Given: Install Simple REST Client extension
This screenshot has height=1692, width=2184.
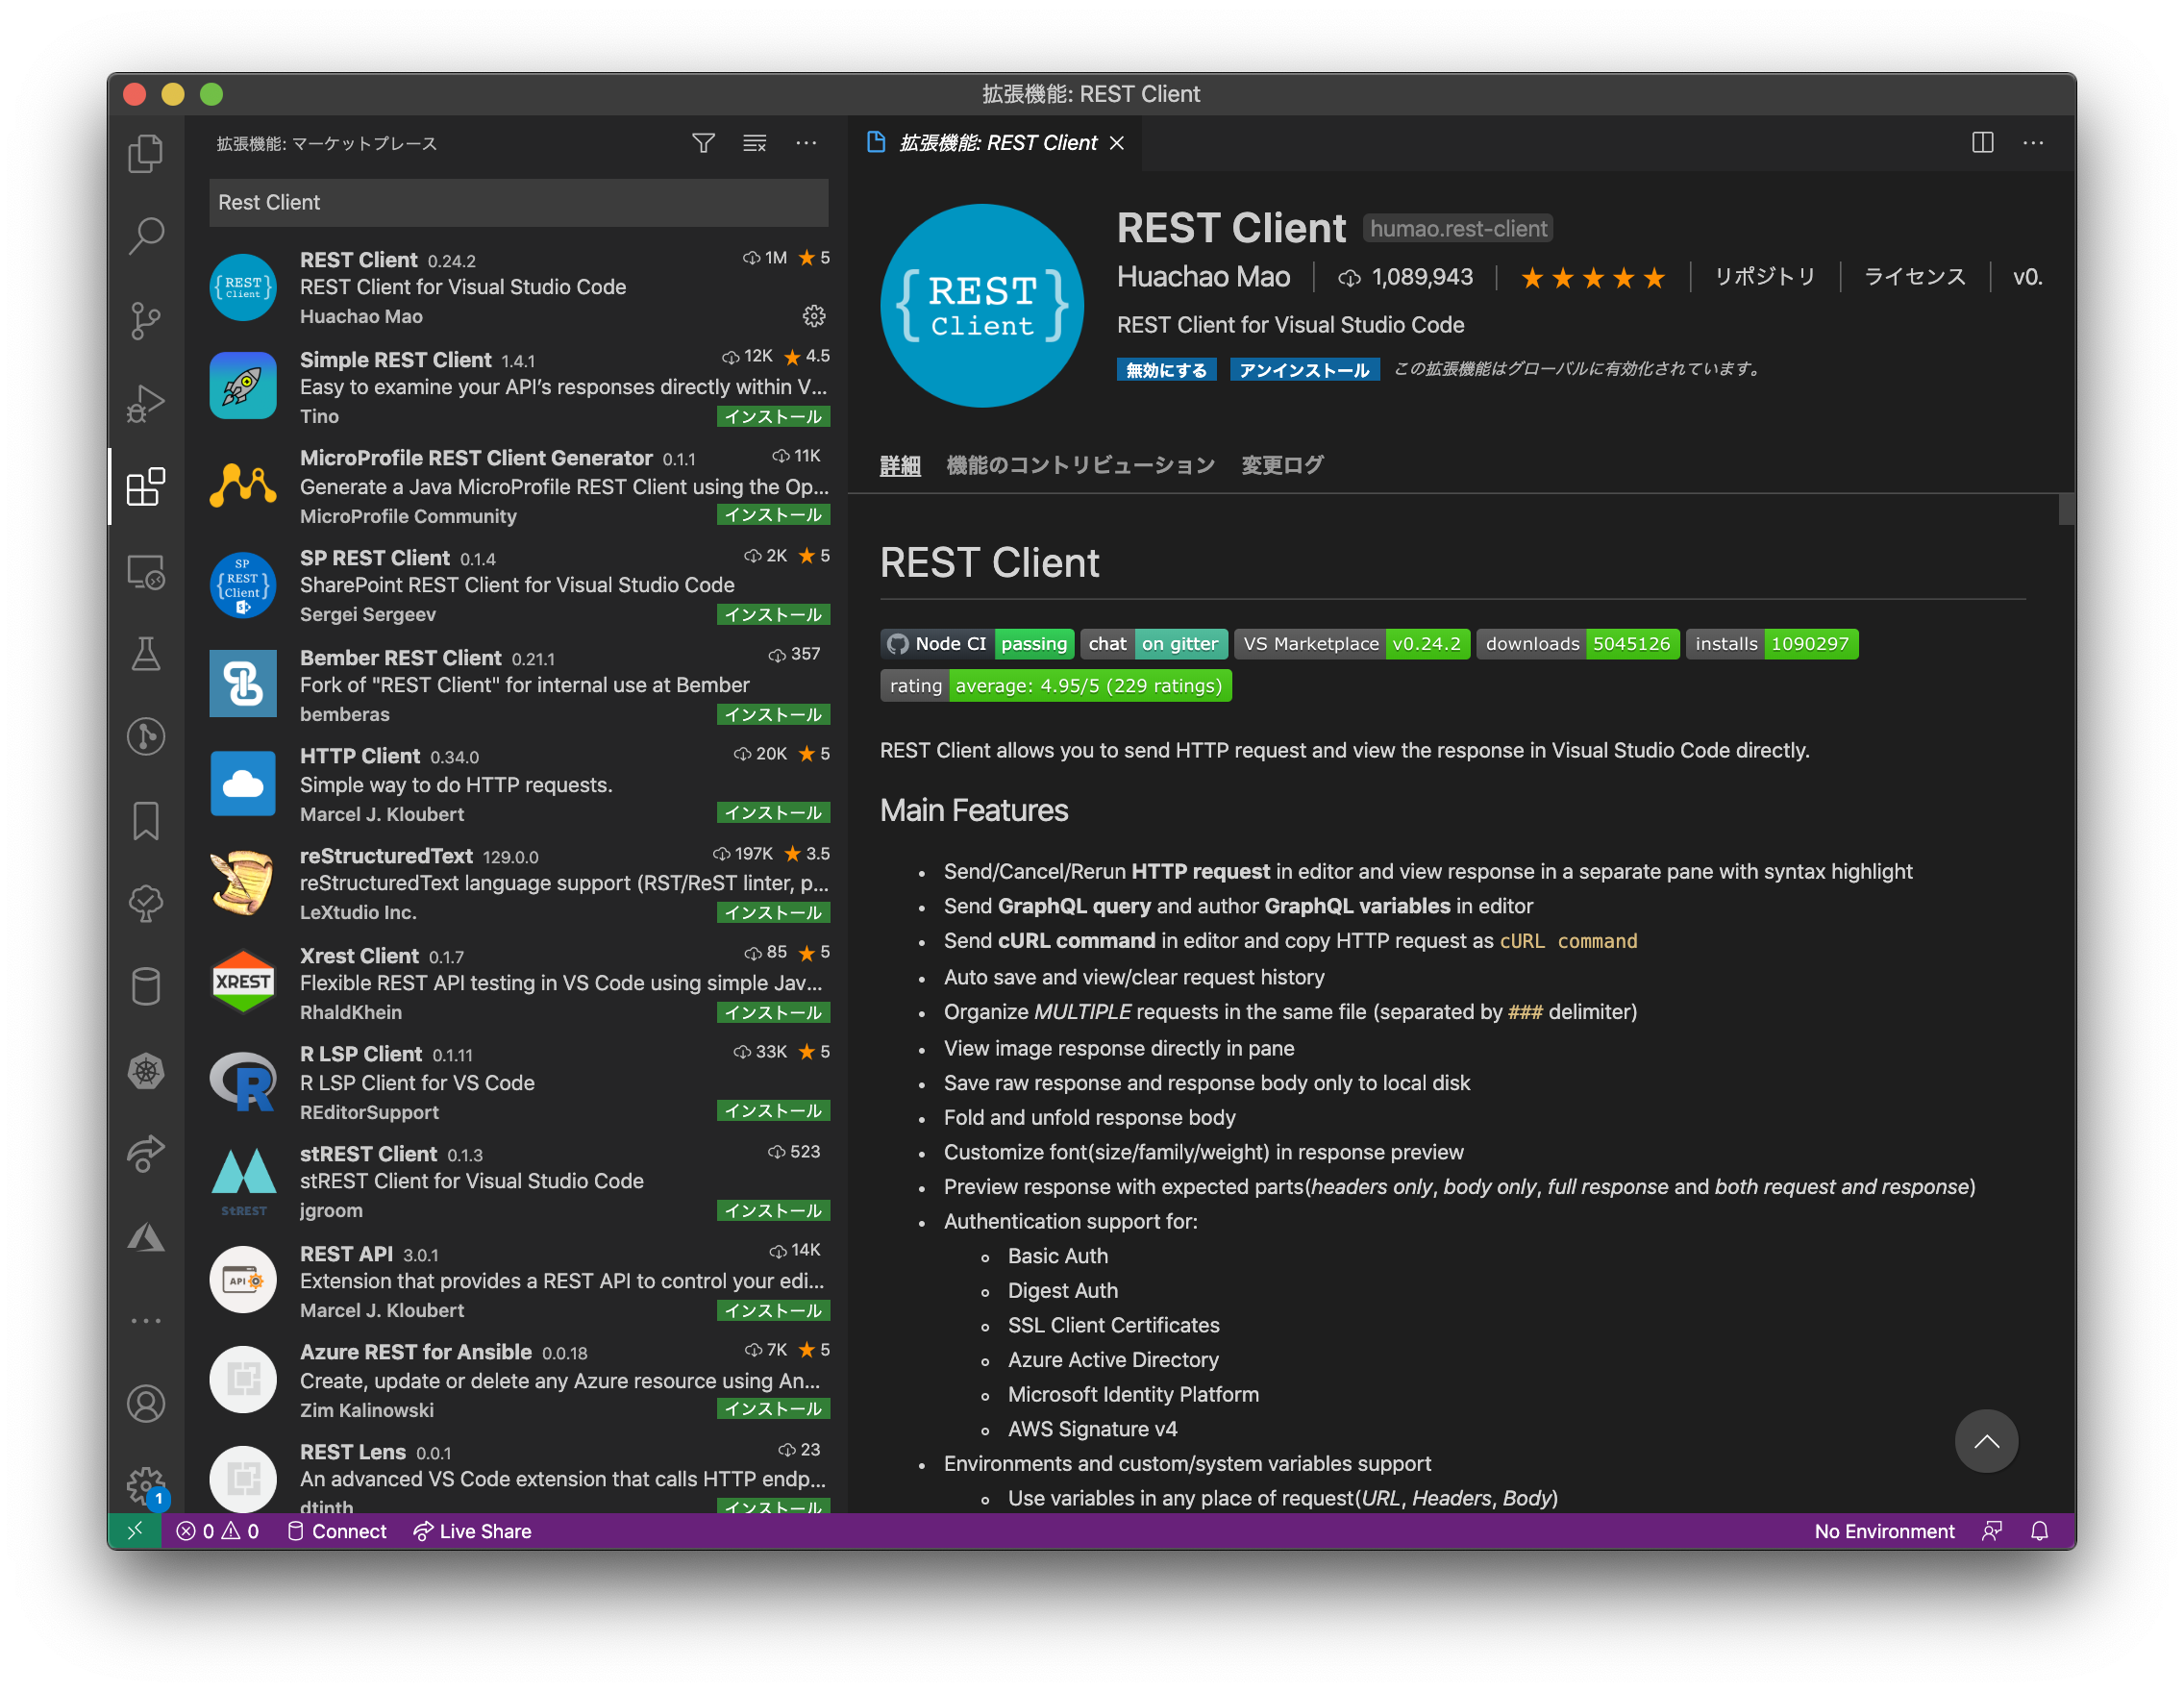Looking at the screenshot, I should [x=773, y=416].
